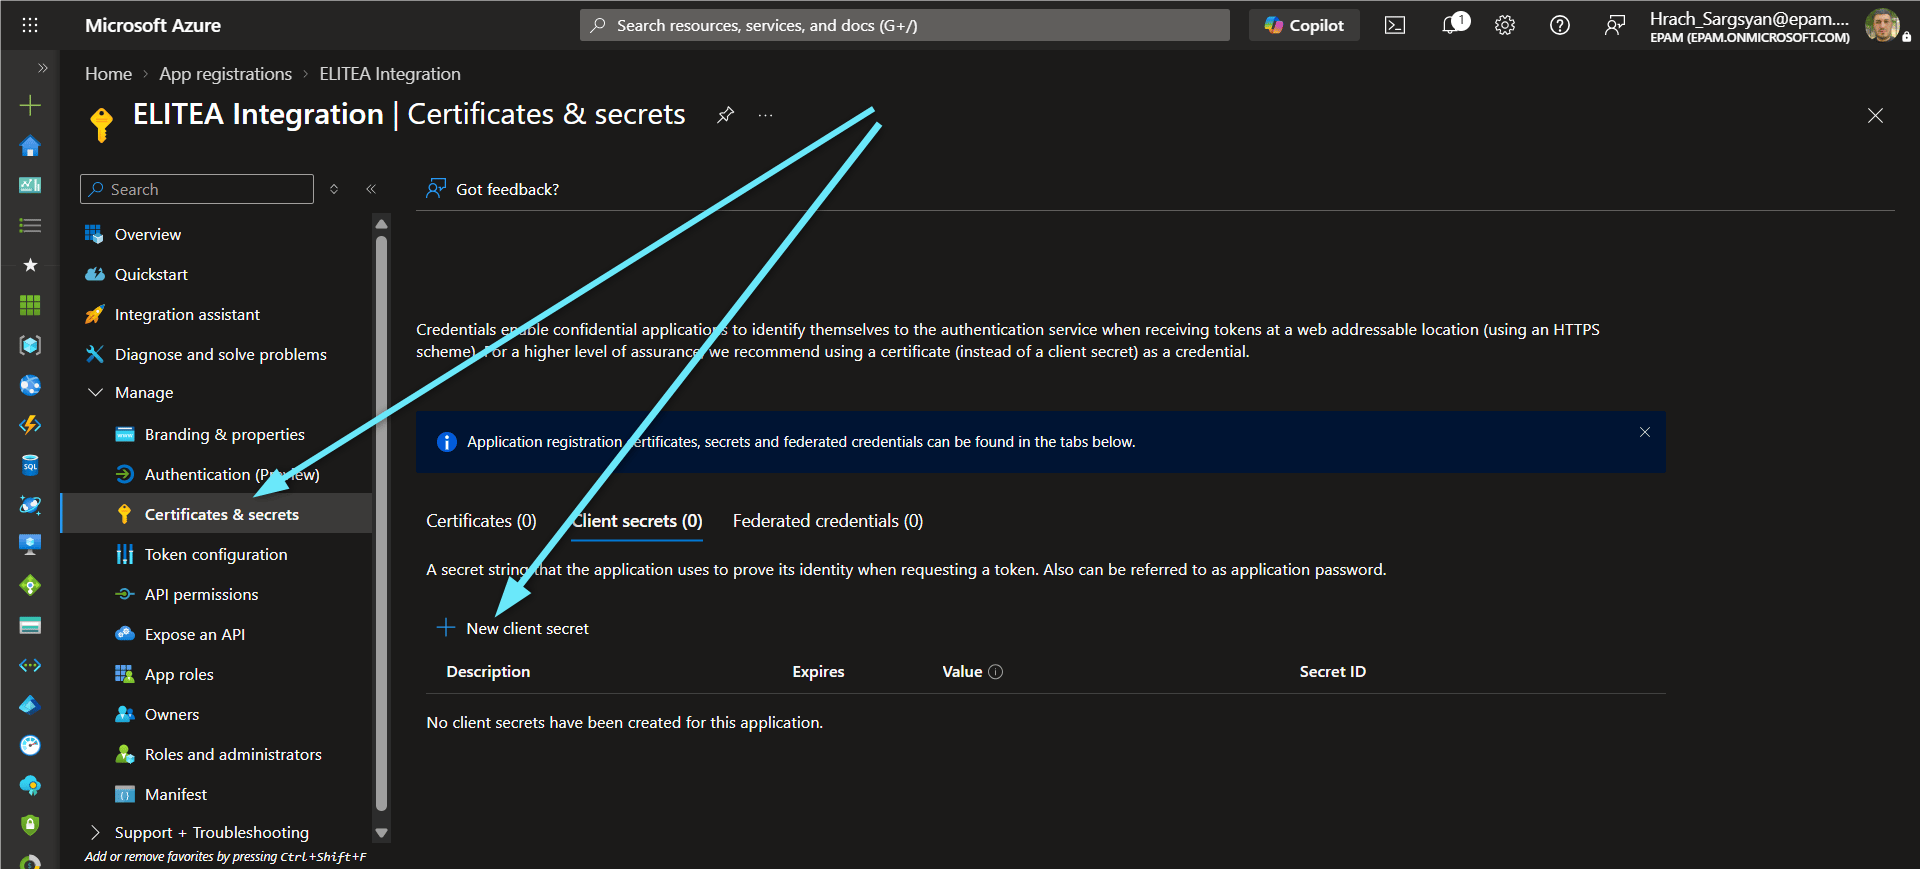Open the Favorites star in sidebar

(30, 265)
